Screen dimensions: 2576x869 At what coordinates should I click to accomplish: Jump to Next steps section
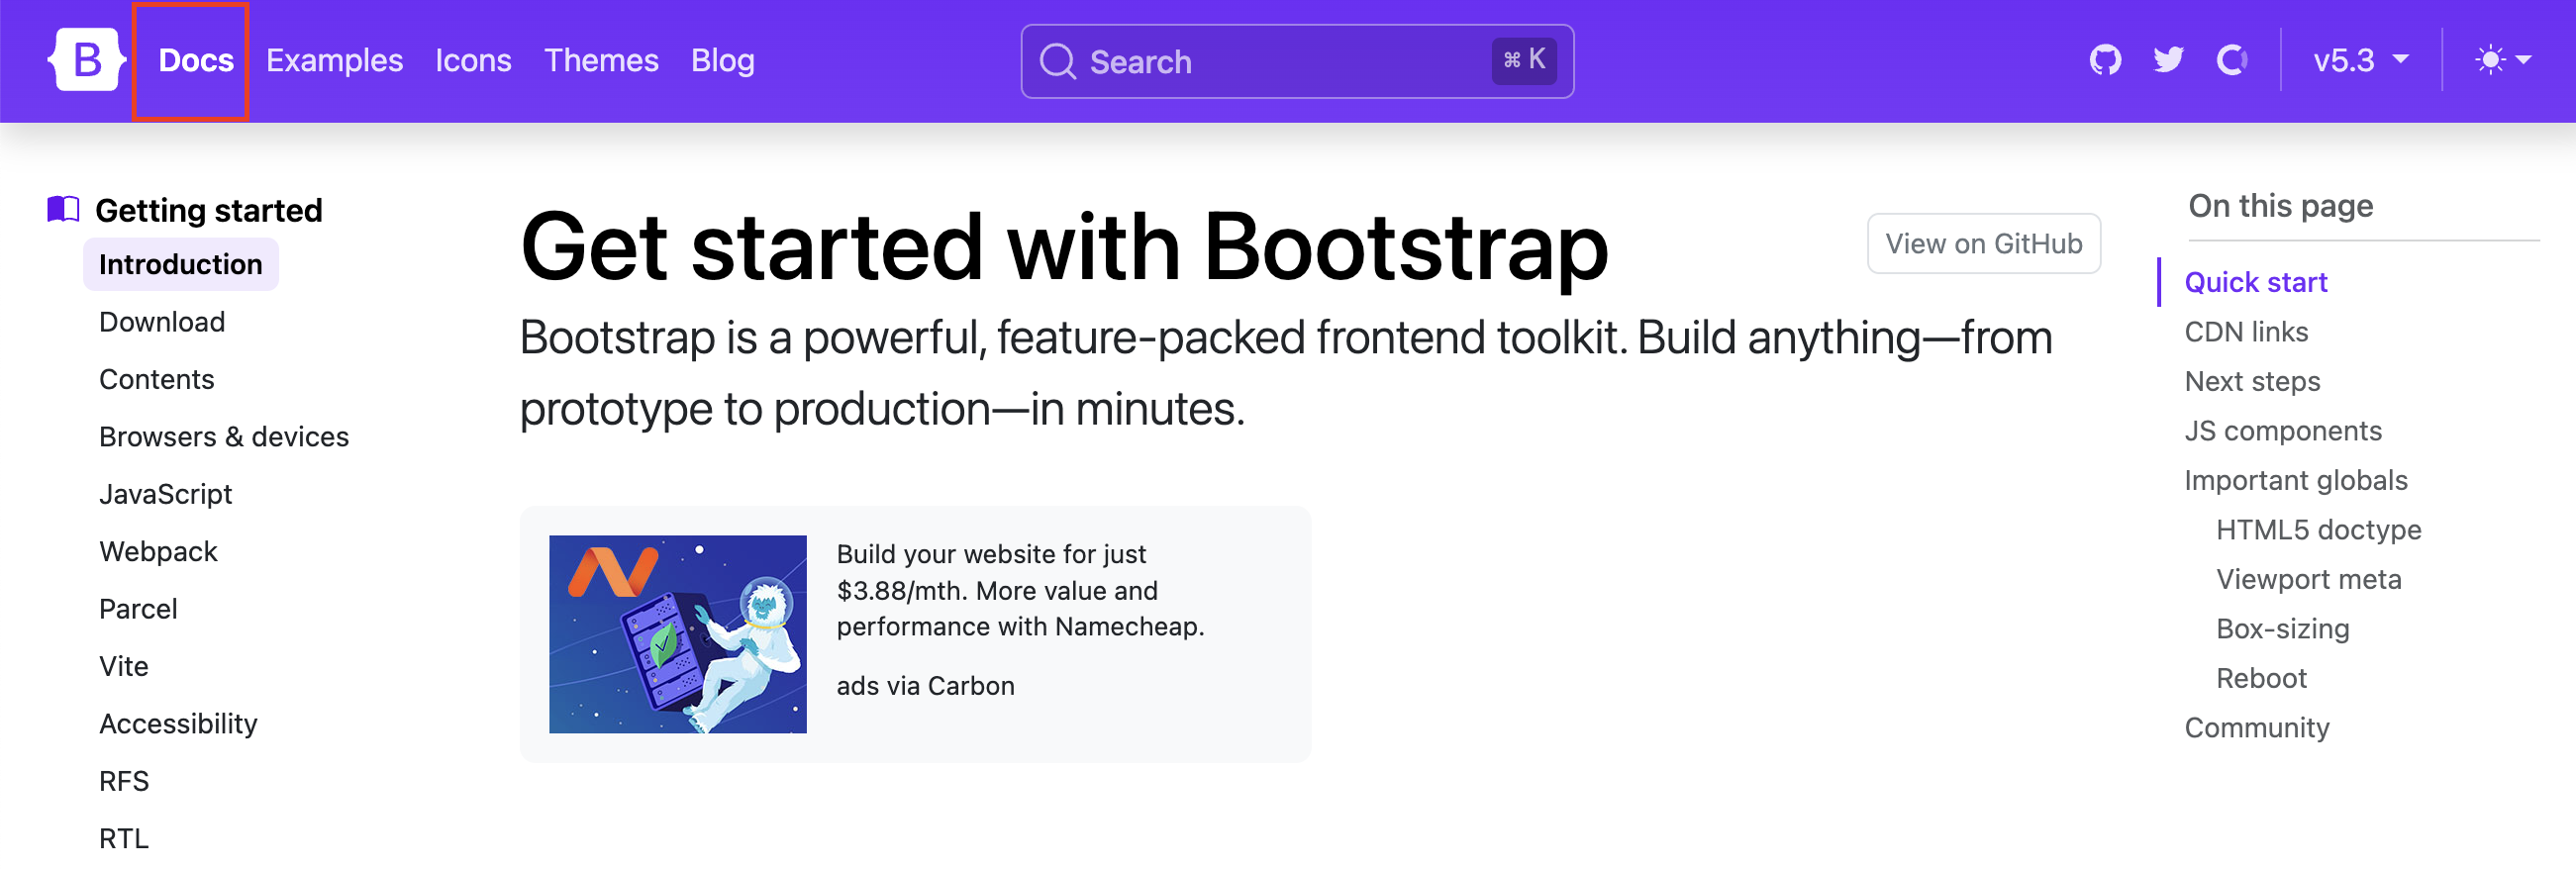(x=2252, y=380)
